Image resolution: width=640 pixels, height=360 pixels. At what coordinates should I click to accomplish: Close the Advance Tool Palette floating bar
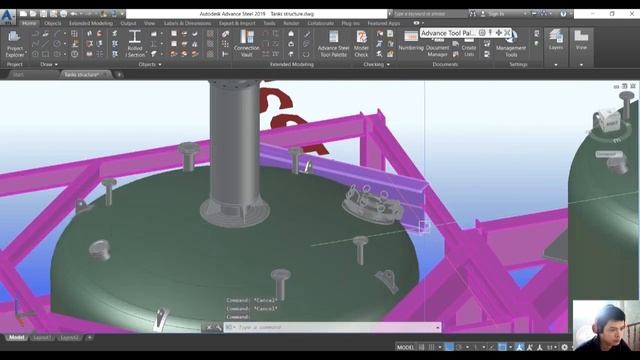[507, 33]
